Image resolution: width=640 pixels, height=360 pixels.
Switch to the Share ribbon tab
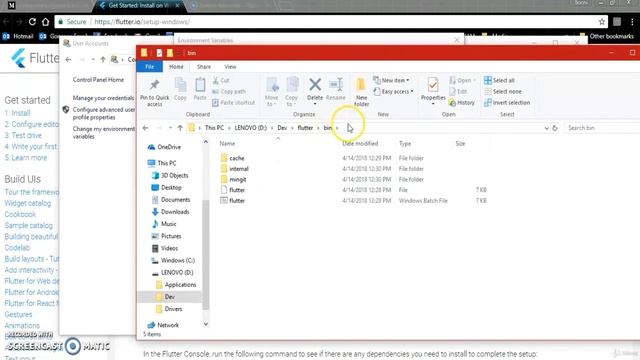[x=204, y=67]
